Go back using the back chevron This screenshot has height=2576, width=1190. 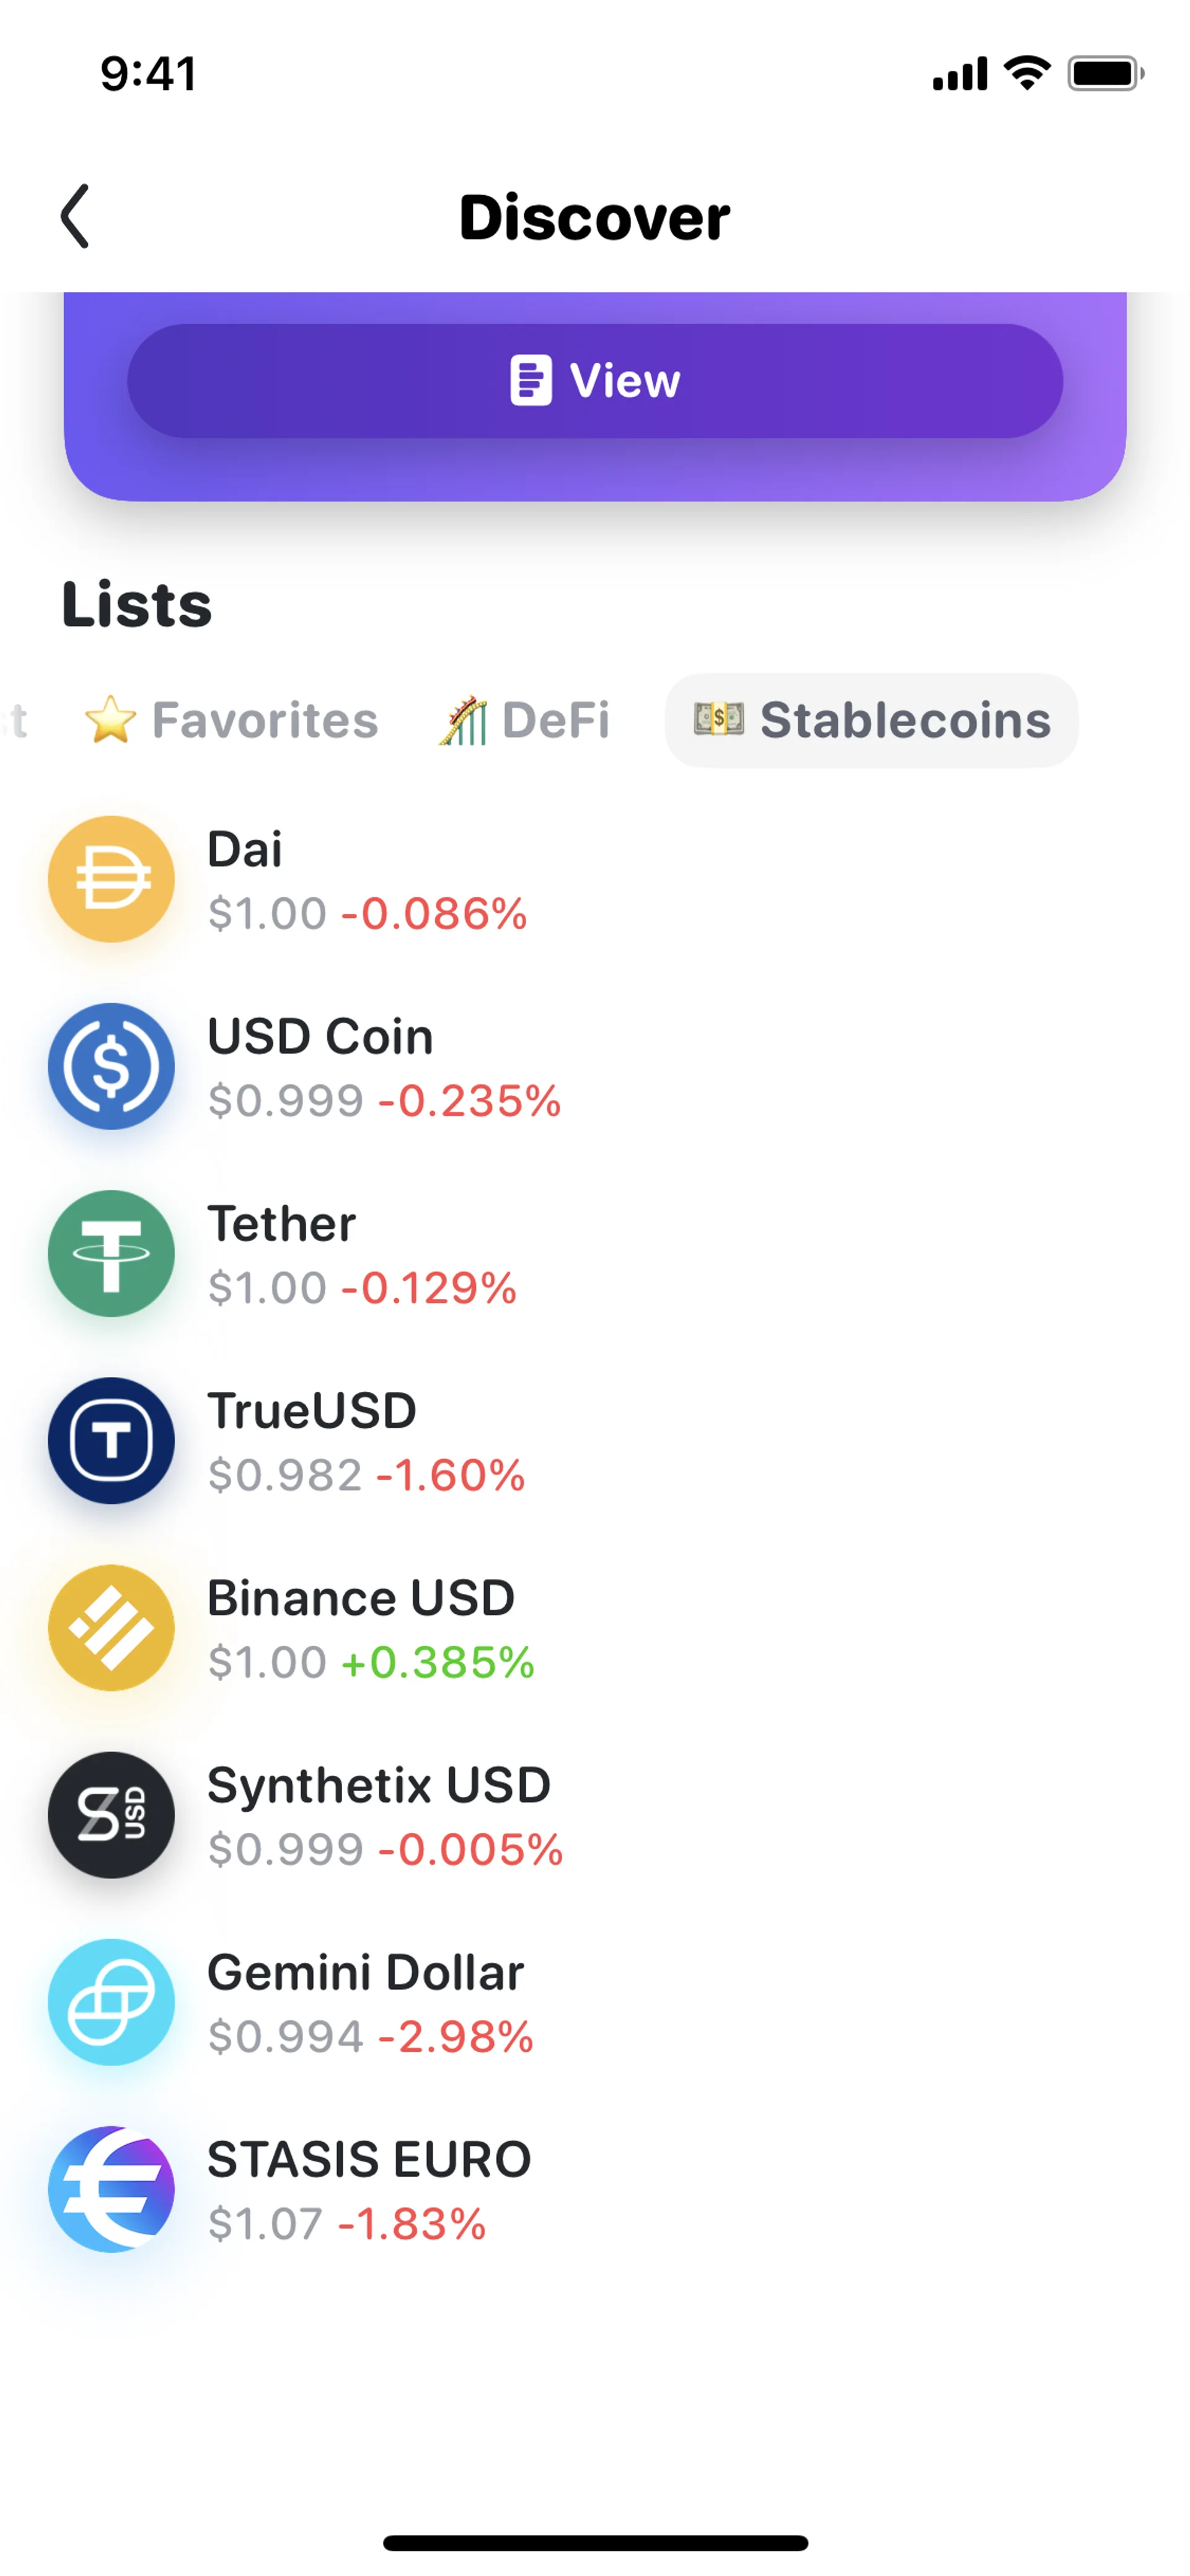pyautogui.click(x=75, y=216)
